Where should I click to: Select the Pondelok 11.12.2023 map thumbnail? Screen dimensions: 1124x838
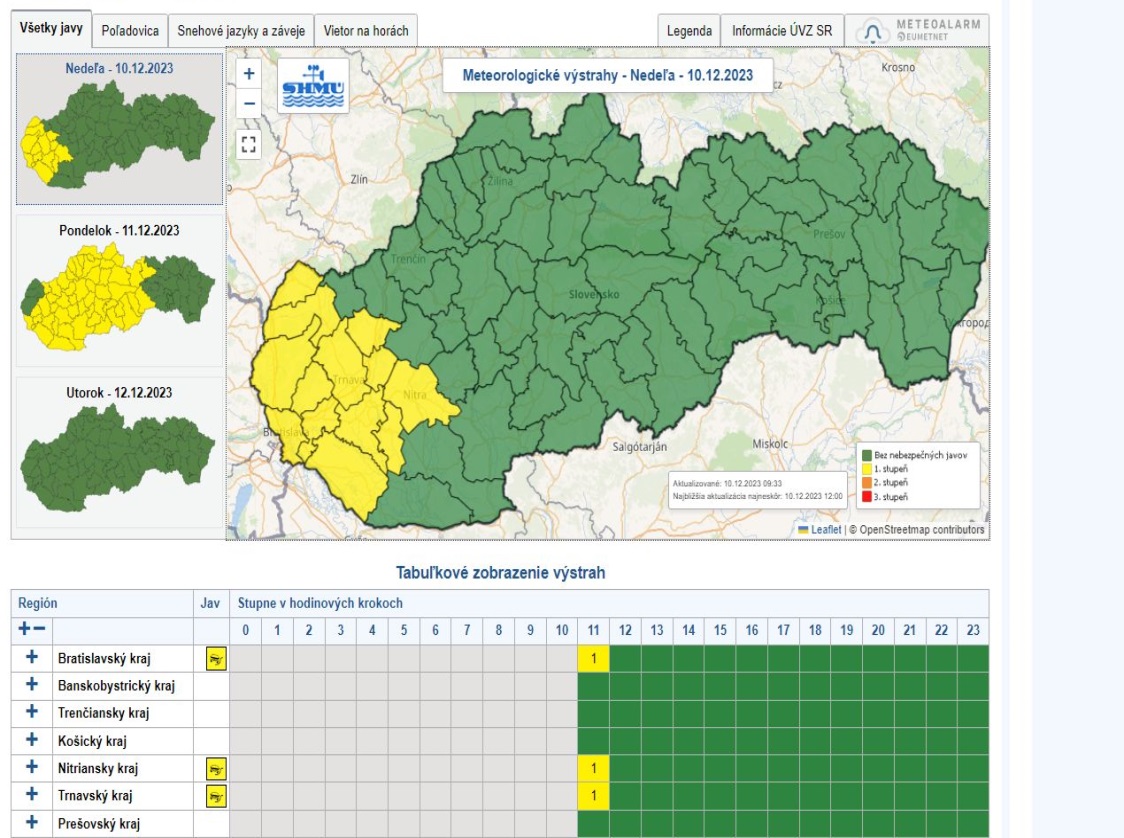(119, 290)
